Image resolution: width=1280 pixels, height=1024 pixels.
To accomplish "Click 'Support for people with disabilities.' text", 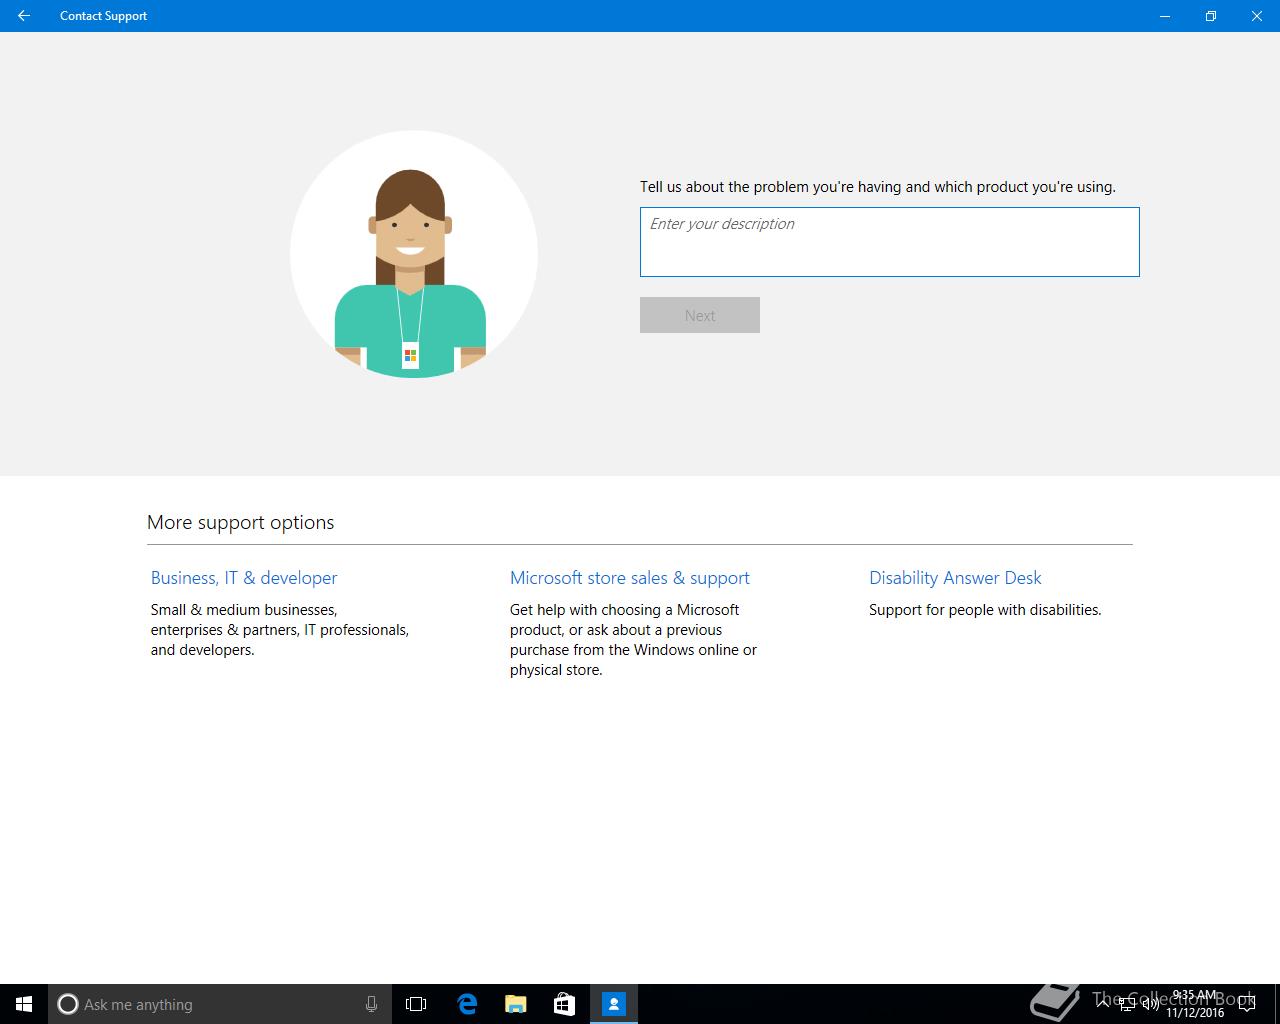I will coord(985,610).
